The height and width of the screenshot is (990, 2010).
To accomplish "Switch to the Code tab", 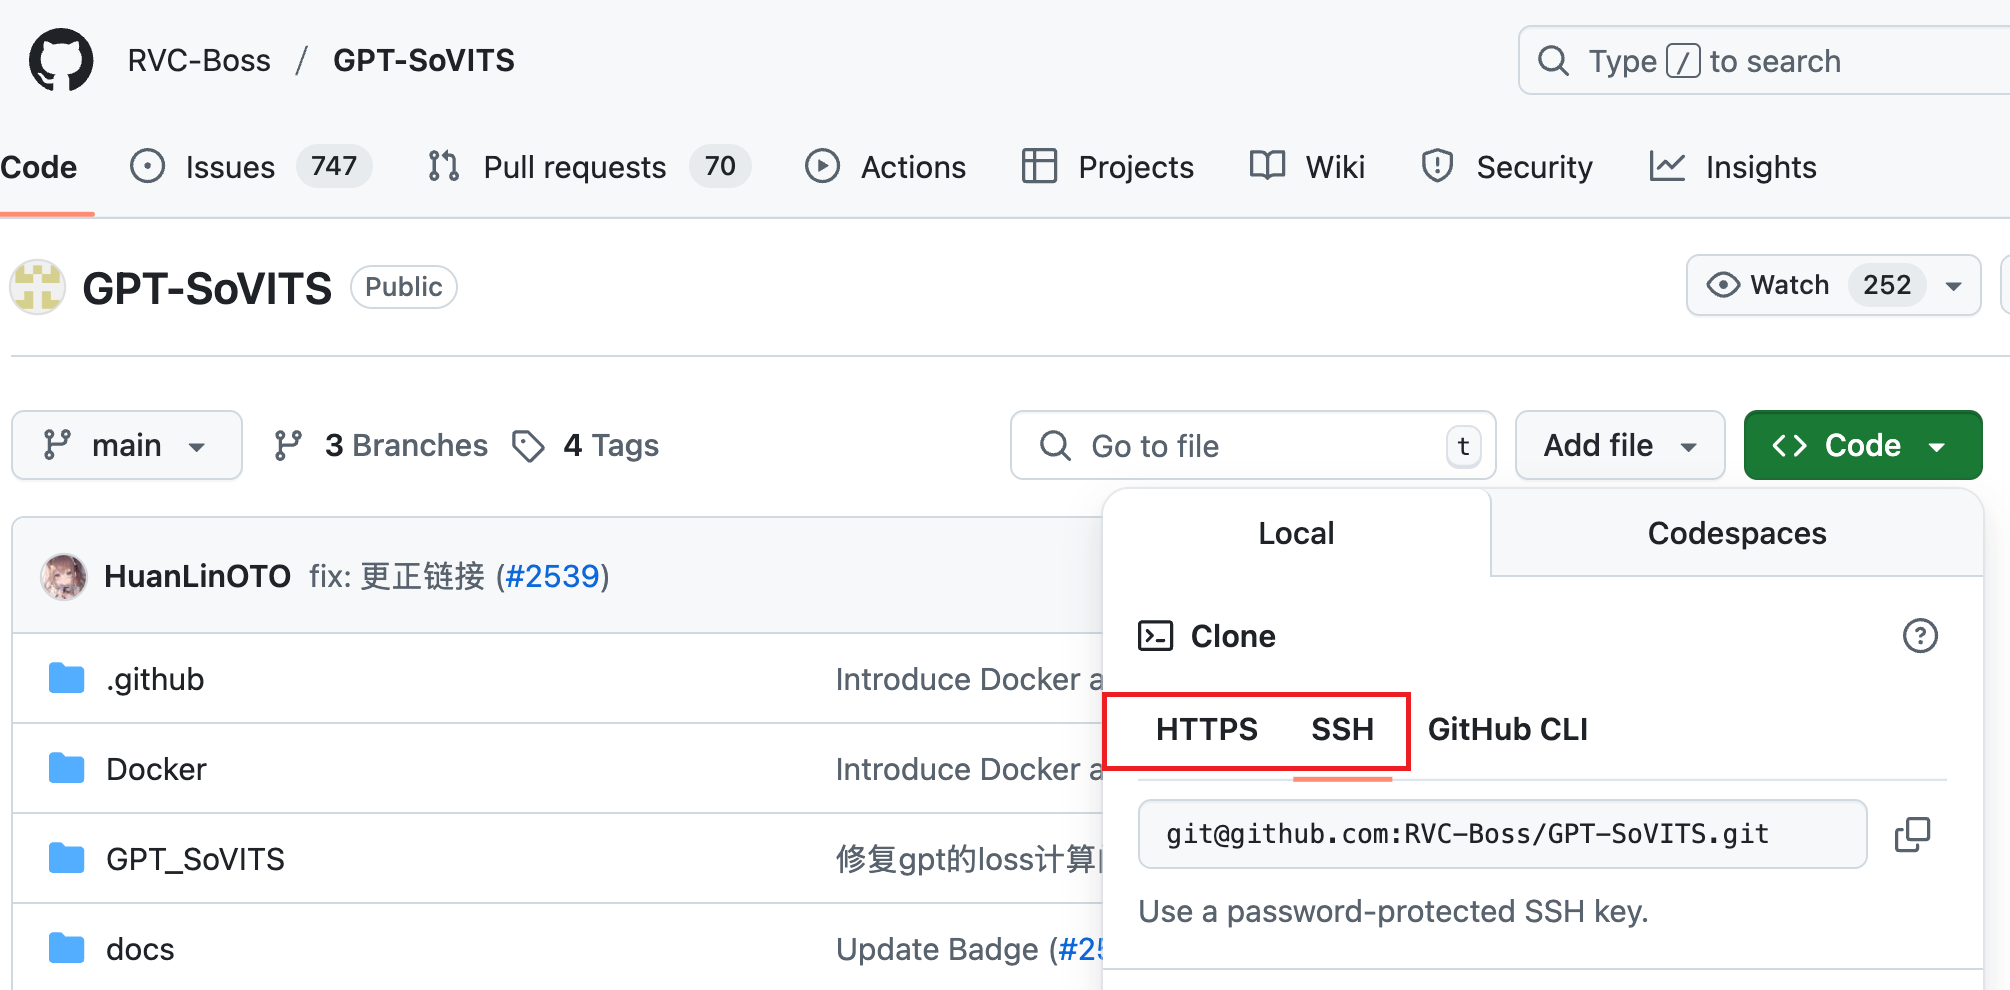I will coord(39,167).
